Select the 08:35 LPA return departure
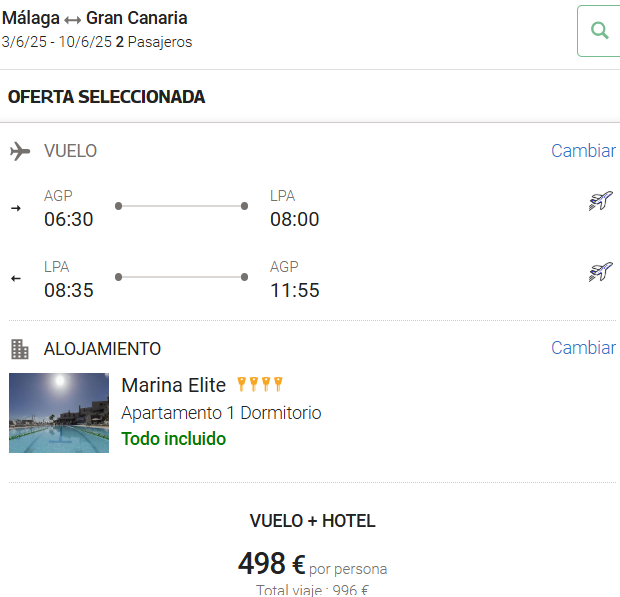 point(68,290)
